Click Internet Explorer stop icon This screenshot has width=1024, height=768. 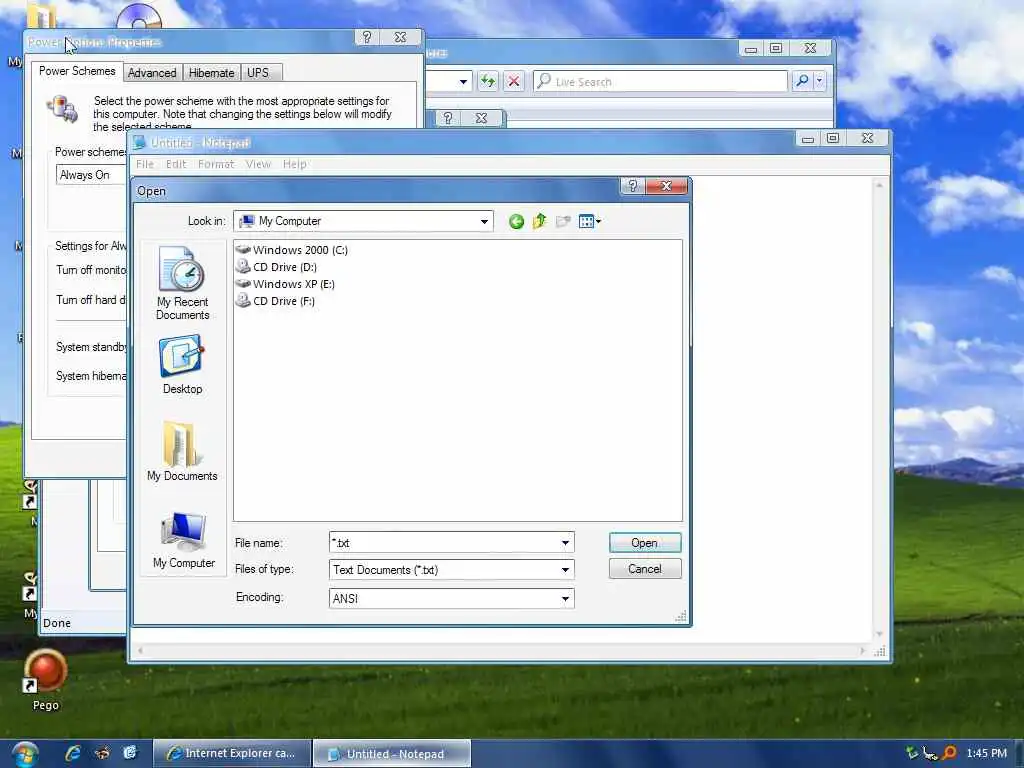(x=514, y=82)
